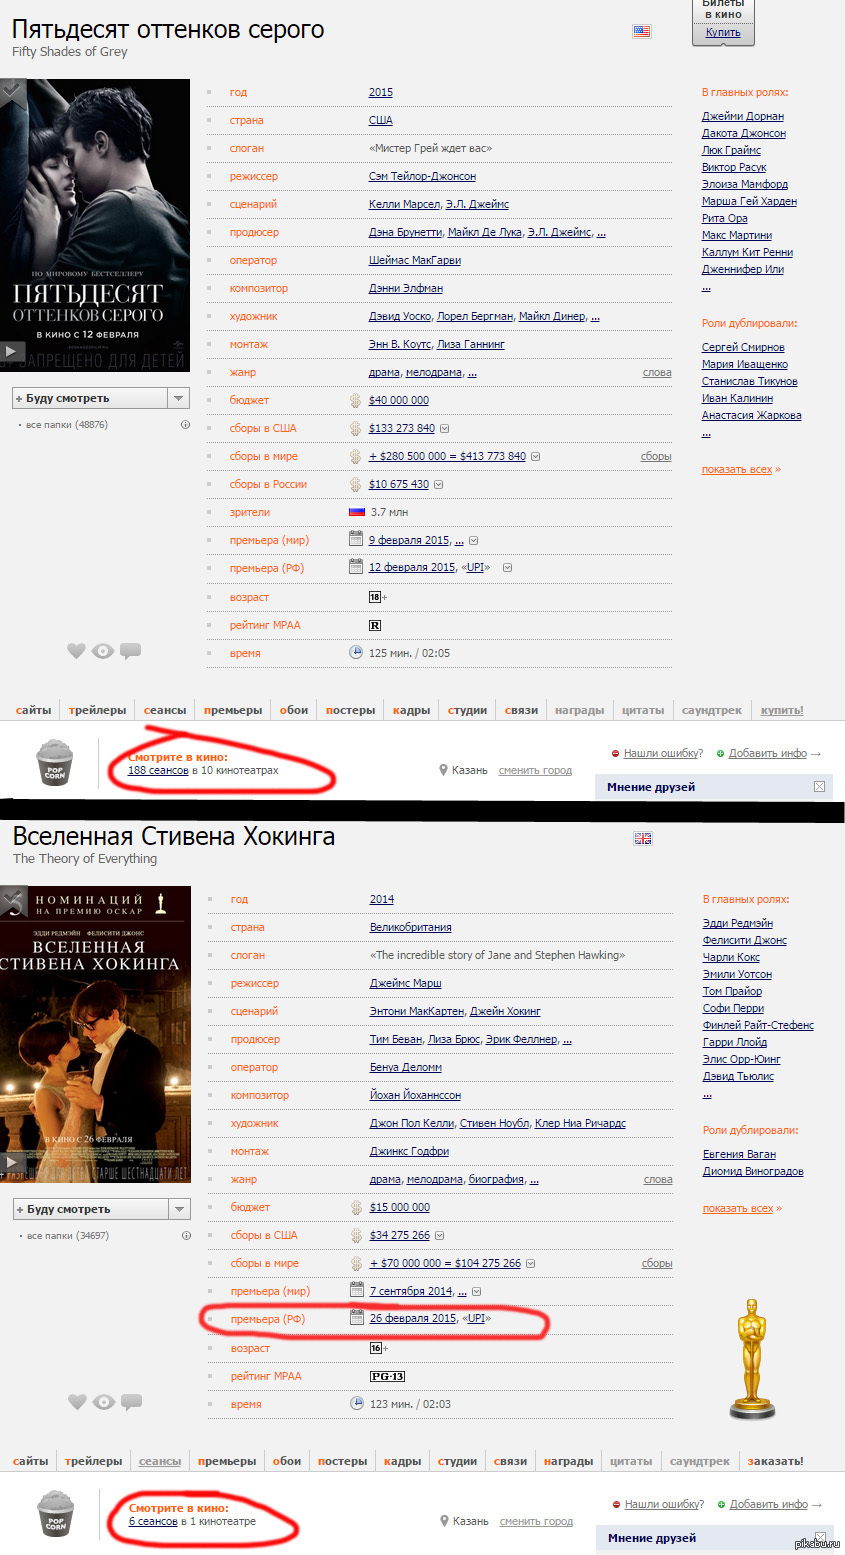Click popcorn icon next to '6 сеансов'
The height and width of the screenshot is (1555, 845).
point(56,1516)
